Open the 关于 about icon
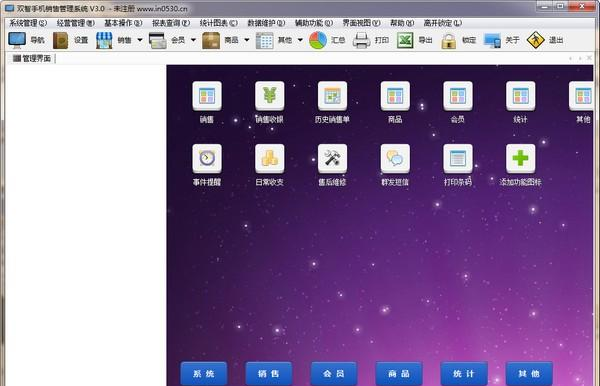The width and height of the screenshot is (600, 386). [x=492, y=40]
